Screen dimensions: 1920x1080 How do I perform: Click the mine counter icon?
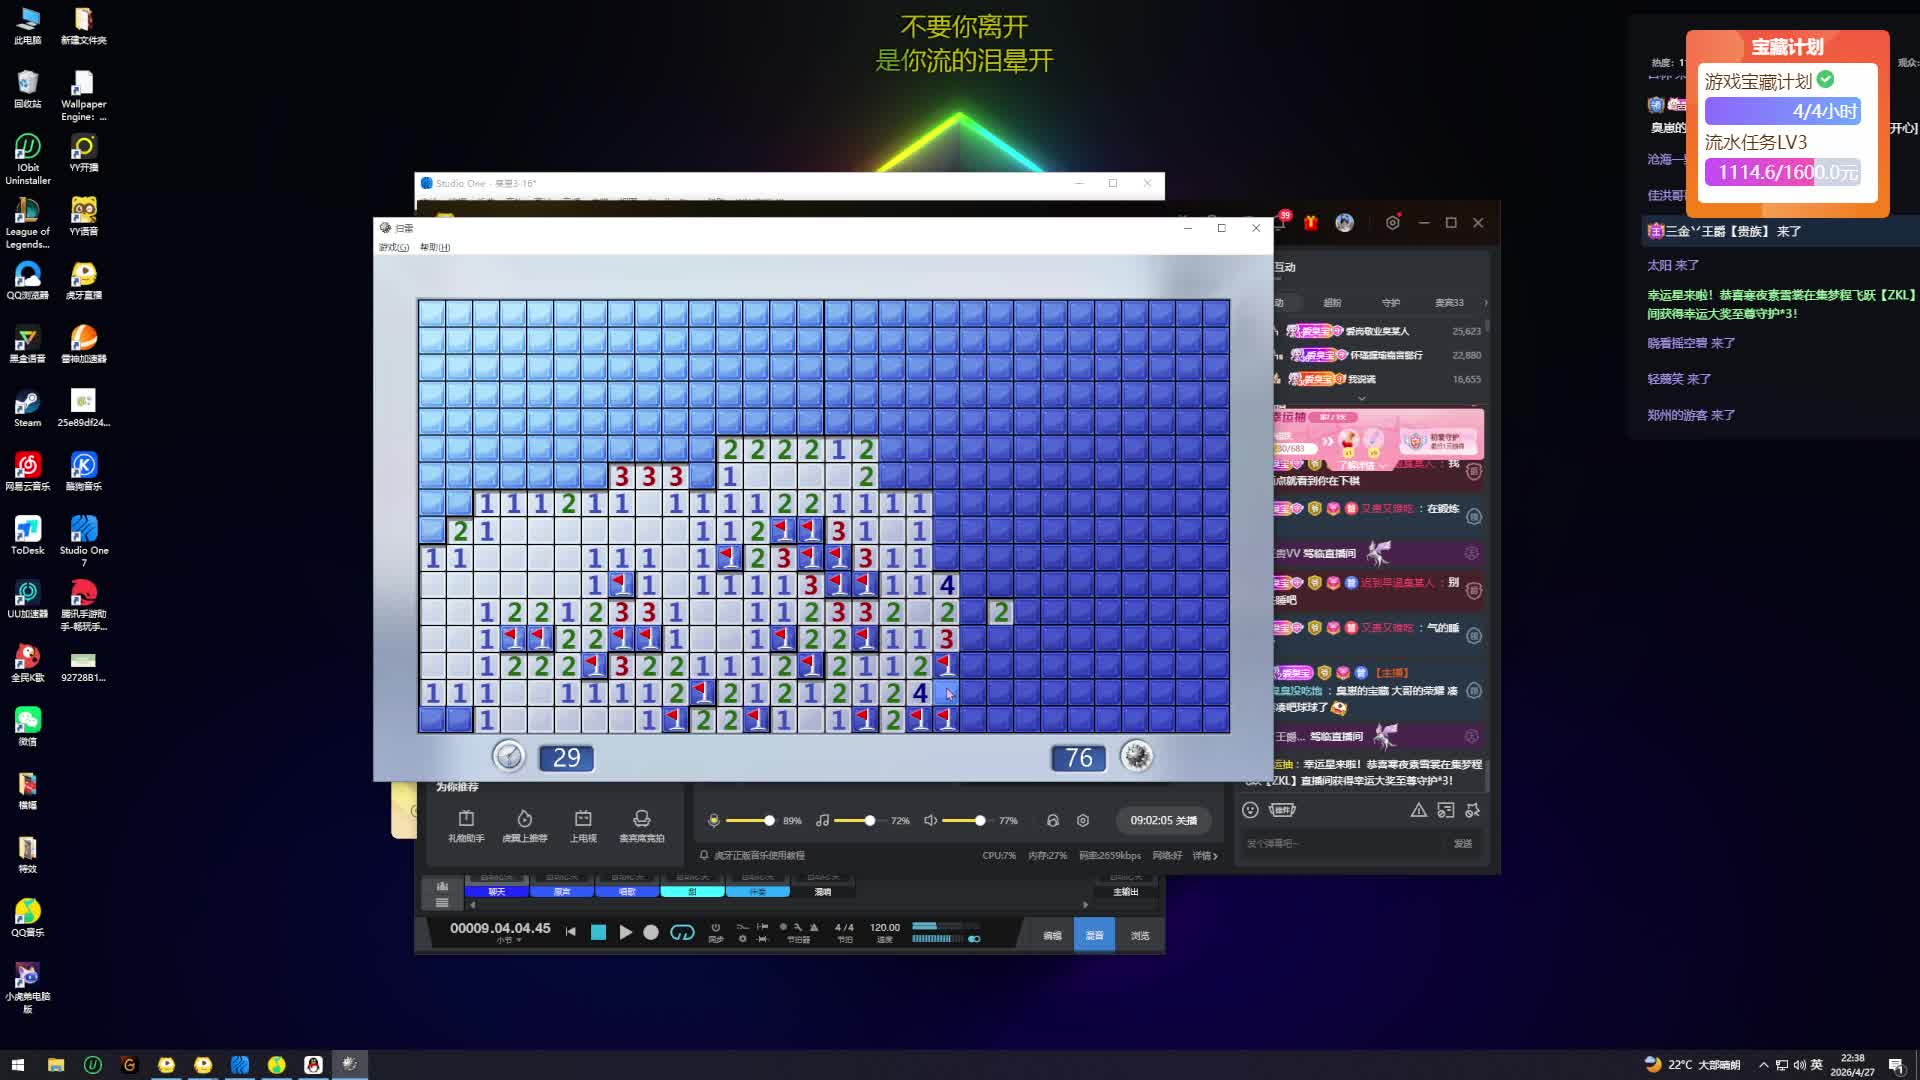[1135, 756]
